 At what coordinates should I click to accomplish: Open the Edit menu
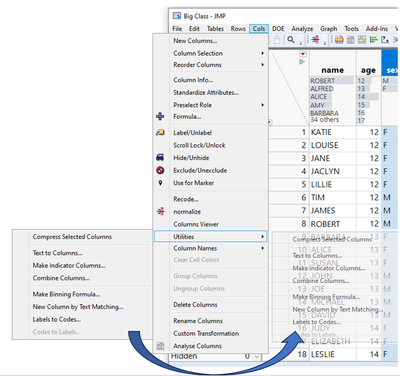point(194,29)
